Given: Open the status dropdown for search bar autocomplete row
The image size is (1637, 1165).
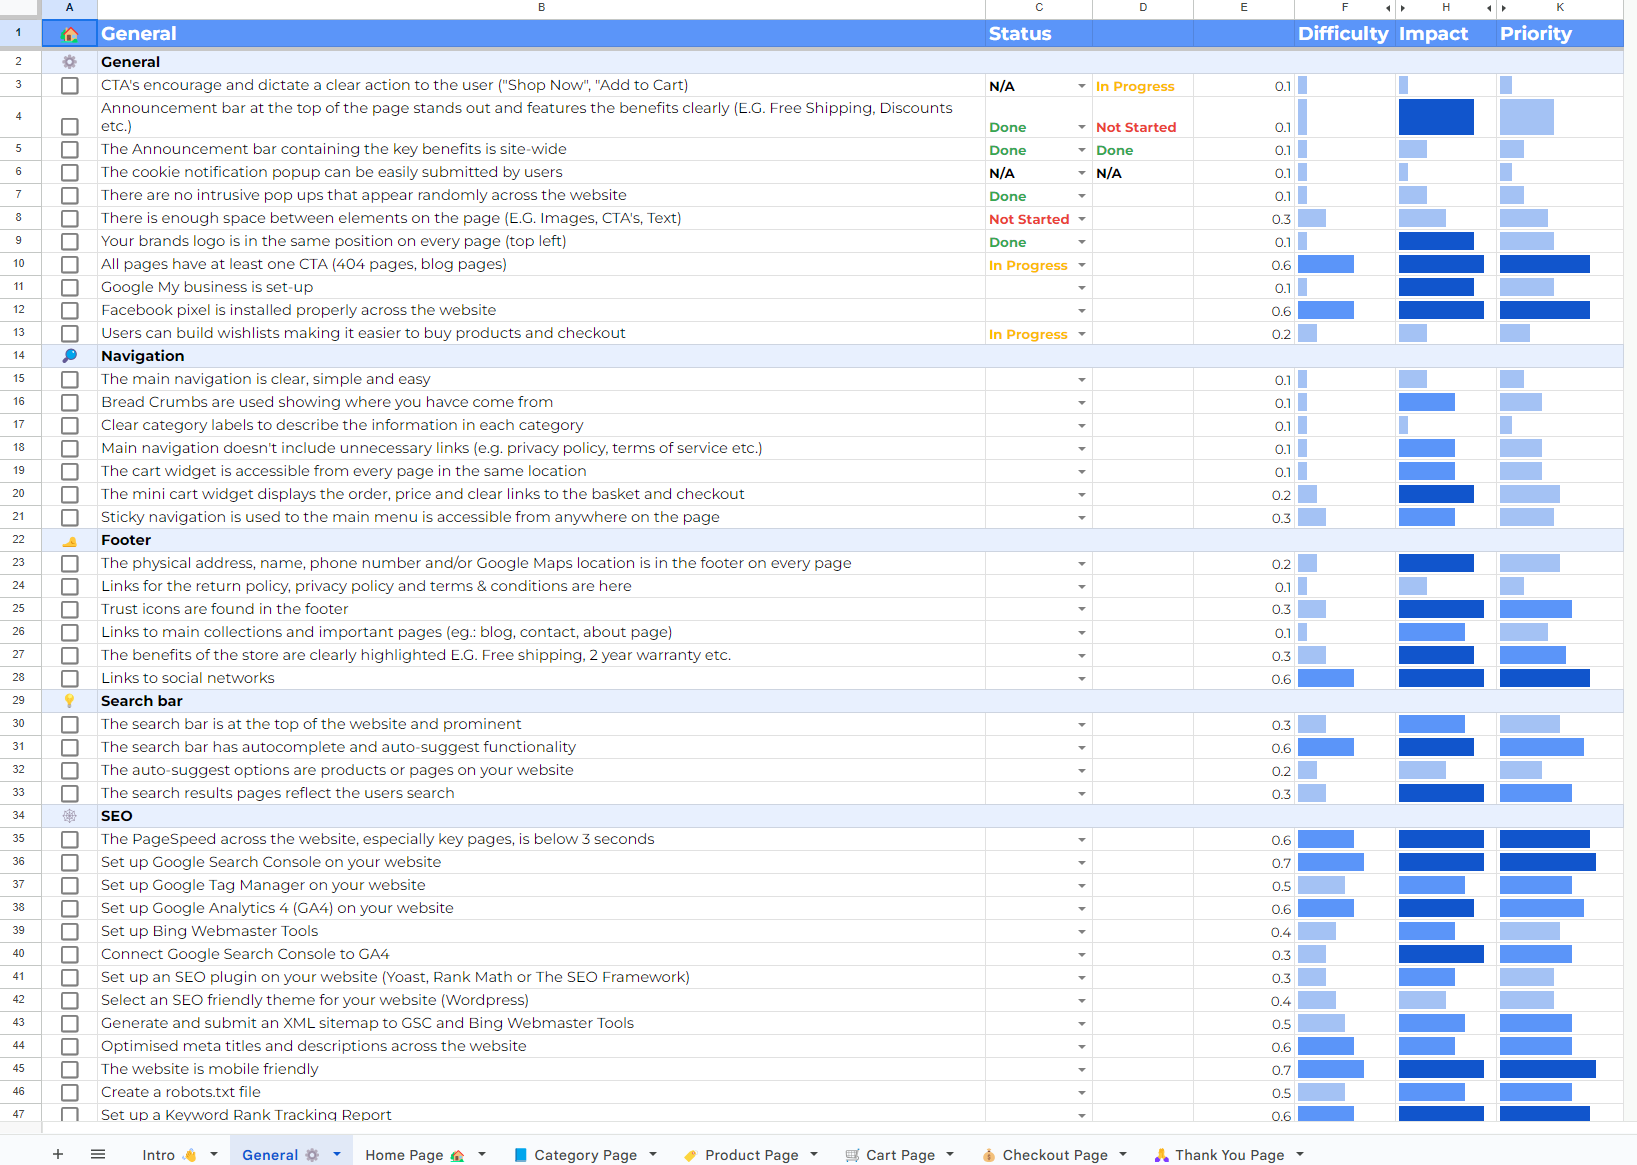Looking at the screenshot, I should click(x=1082, y=748).
